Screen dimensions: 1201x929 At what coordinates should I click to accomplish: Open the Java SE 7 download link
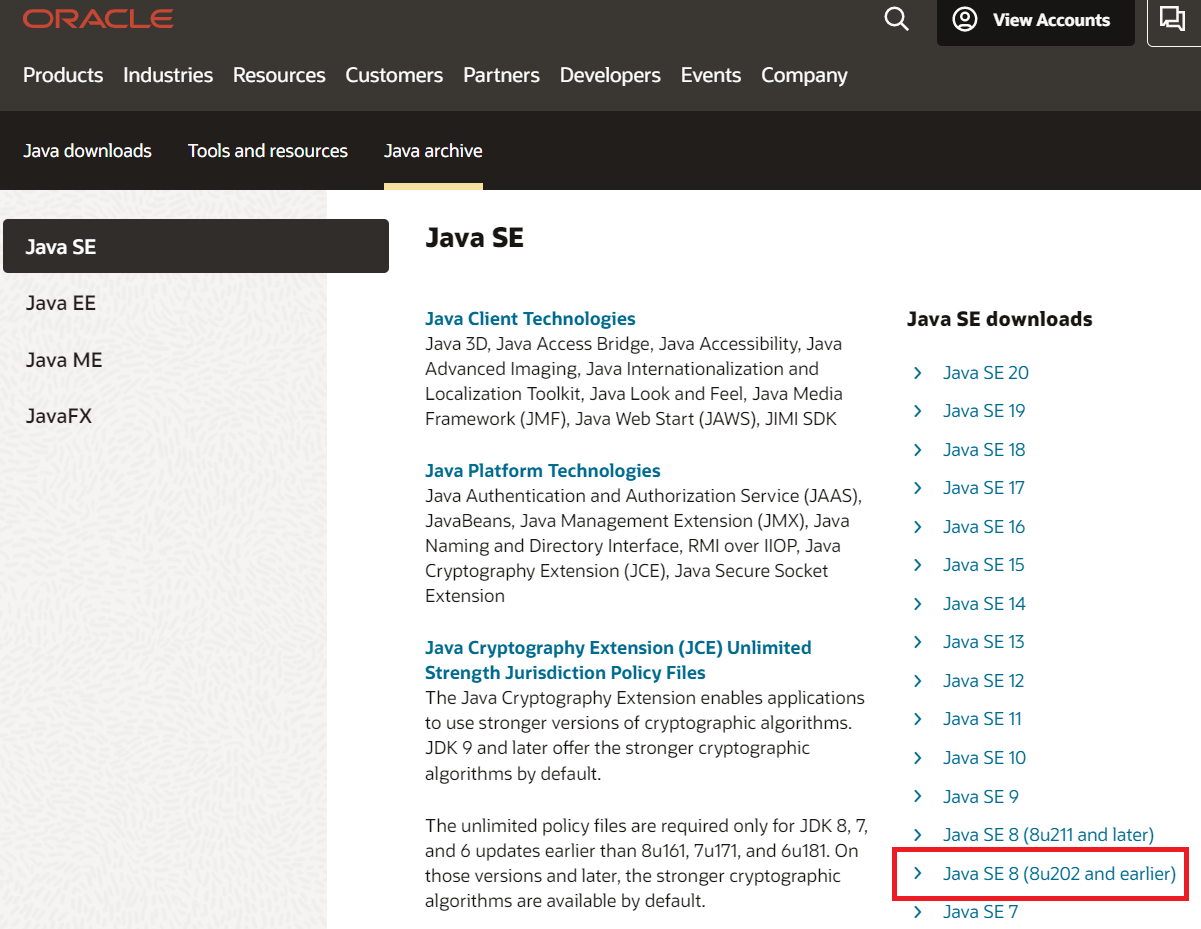980,912
